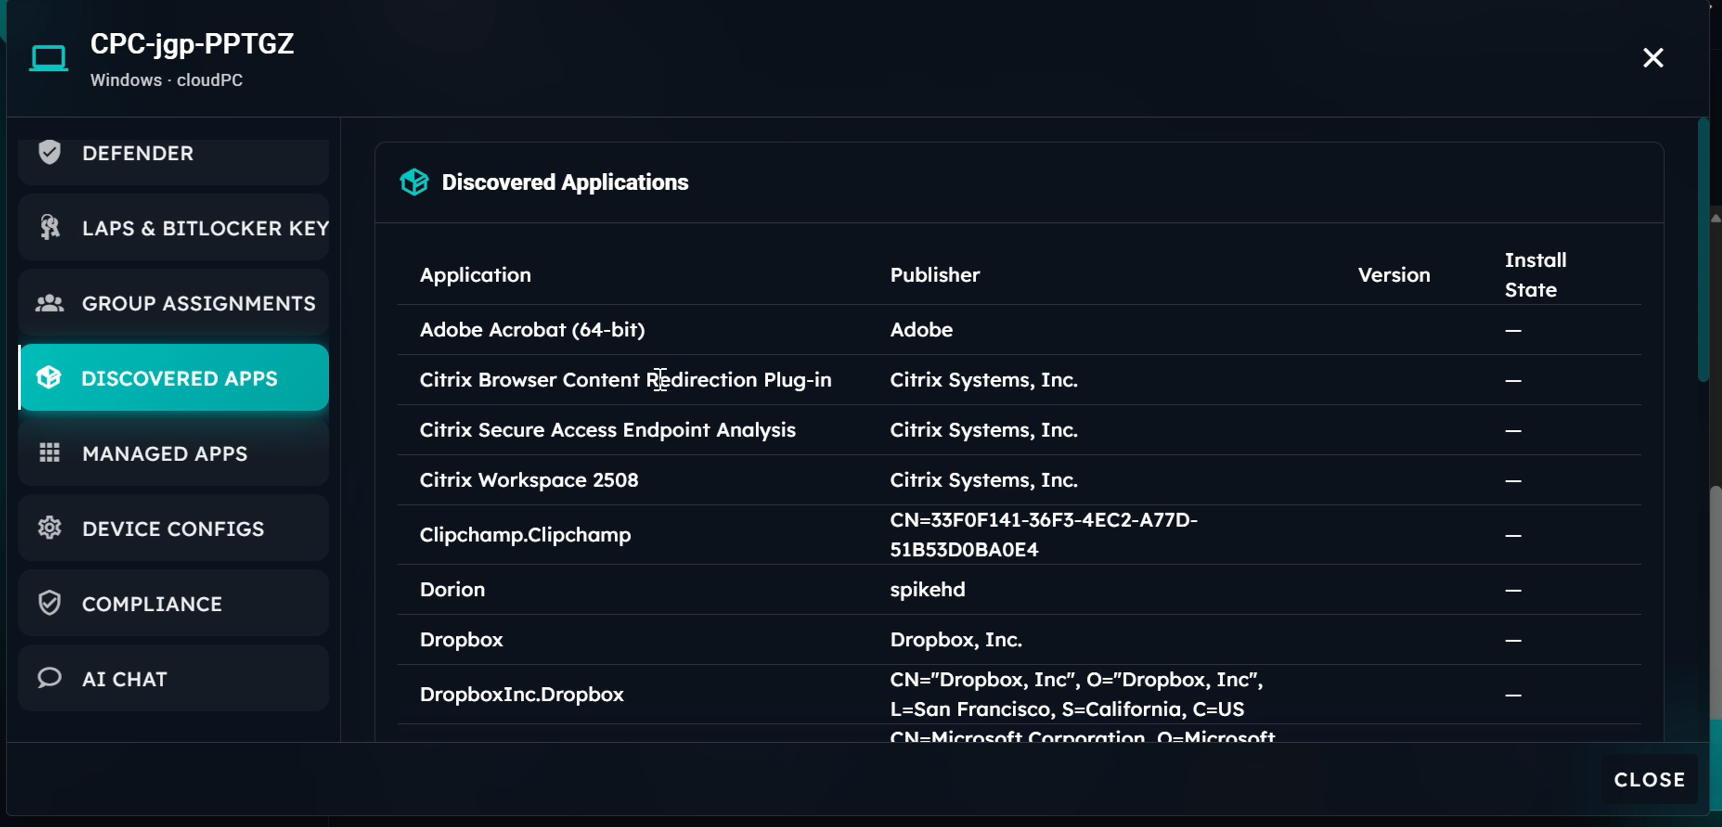Viewport: 1722px width, 827px height.
Task: Sort by the Application column header
Action: [475, 275]
